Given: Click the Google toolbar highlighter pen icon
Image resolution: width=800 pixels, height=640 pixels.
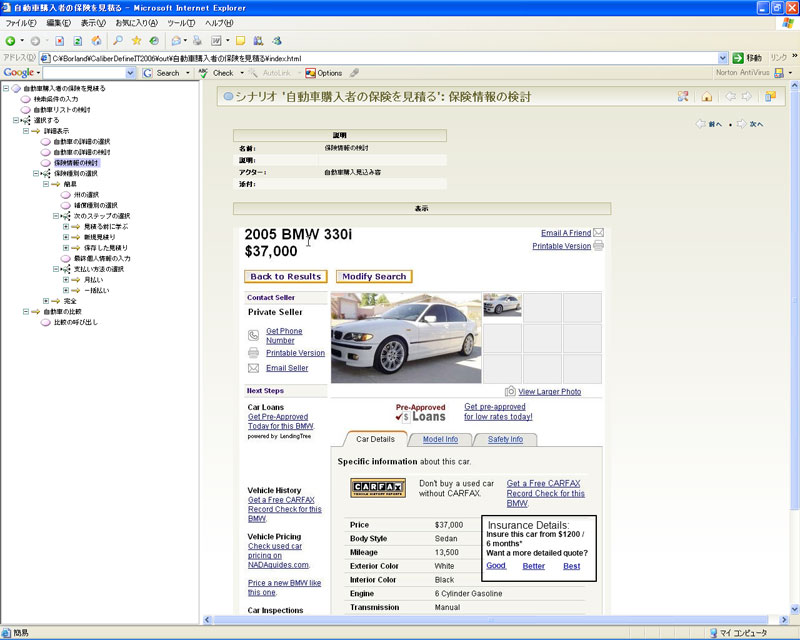Looking at the screenshot, I should (x=354, y=73).
